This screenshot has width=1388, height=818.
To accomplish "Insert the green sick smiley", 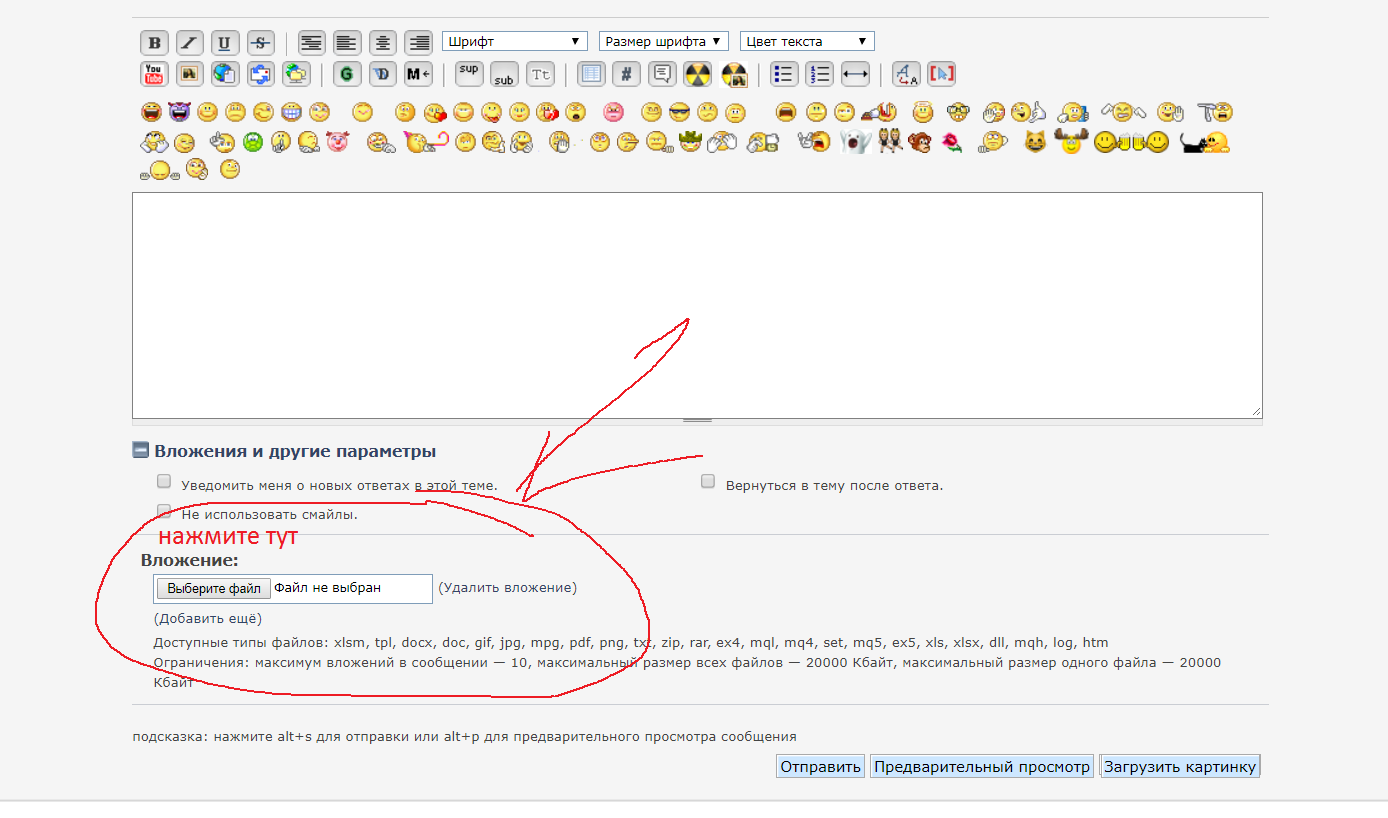I will pos(252,143).
